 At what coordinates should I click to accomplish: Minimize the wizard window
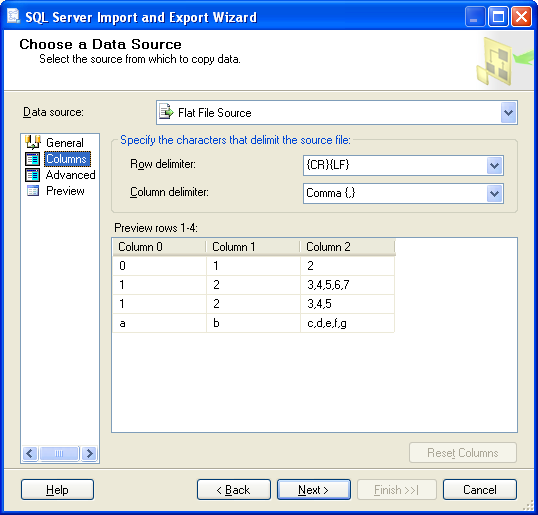click(475, 16)
